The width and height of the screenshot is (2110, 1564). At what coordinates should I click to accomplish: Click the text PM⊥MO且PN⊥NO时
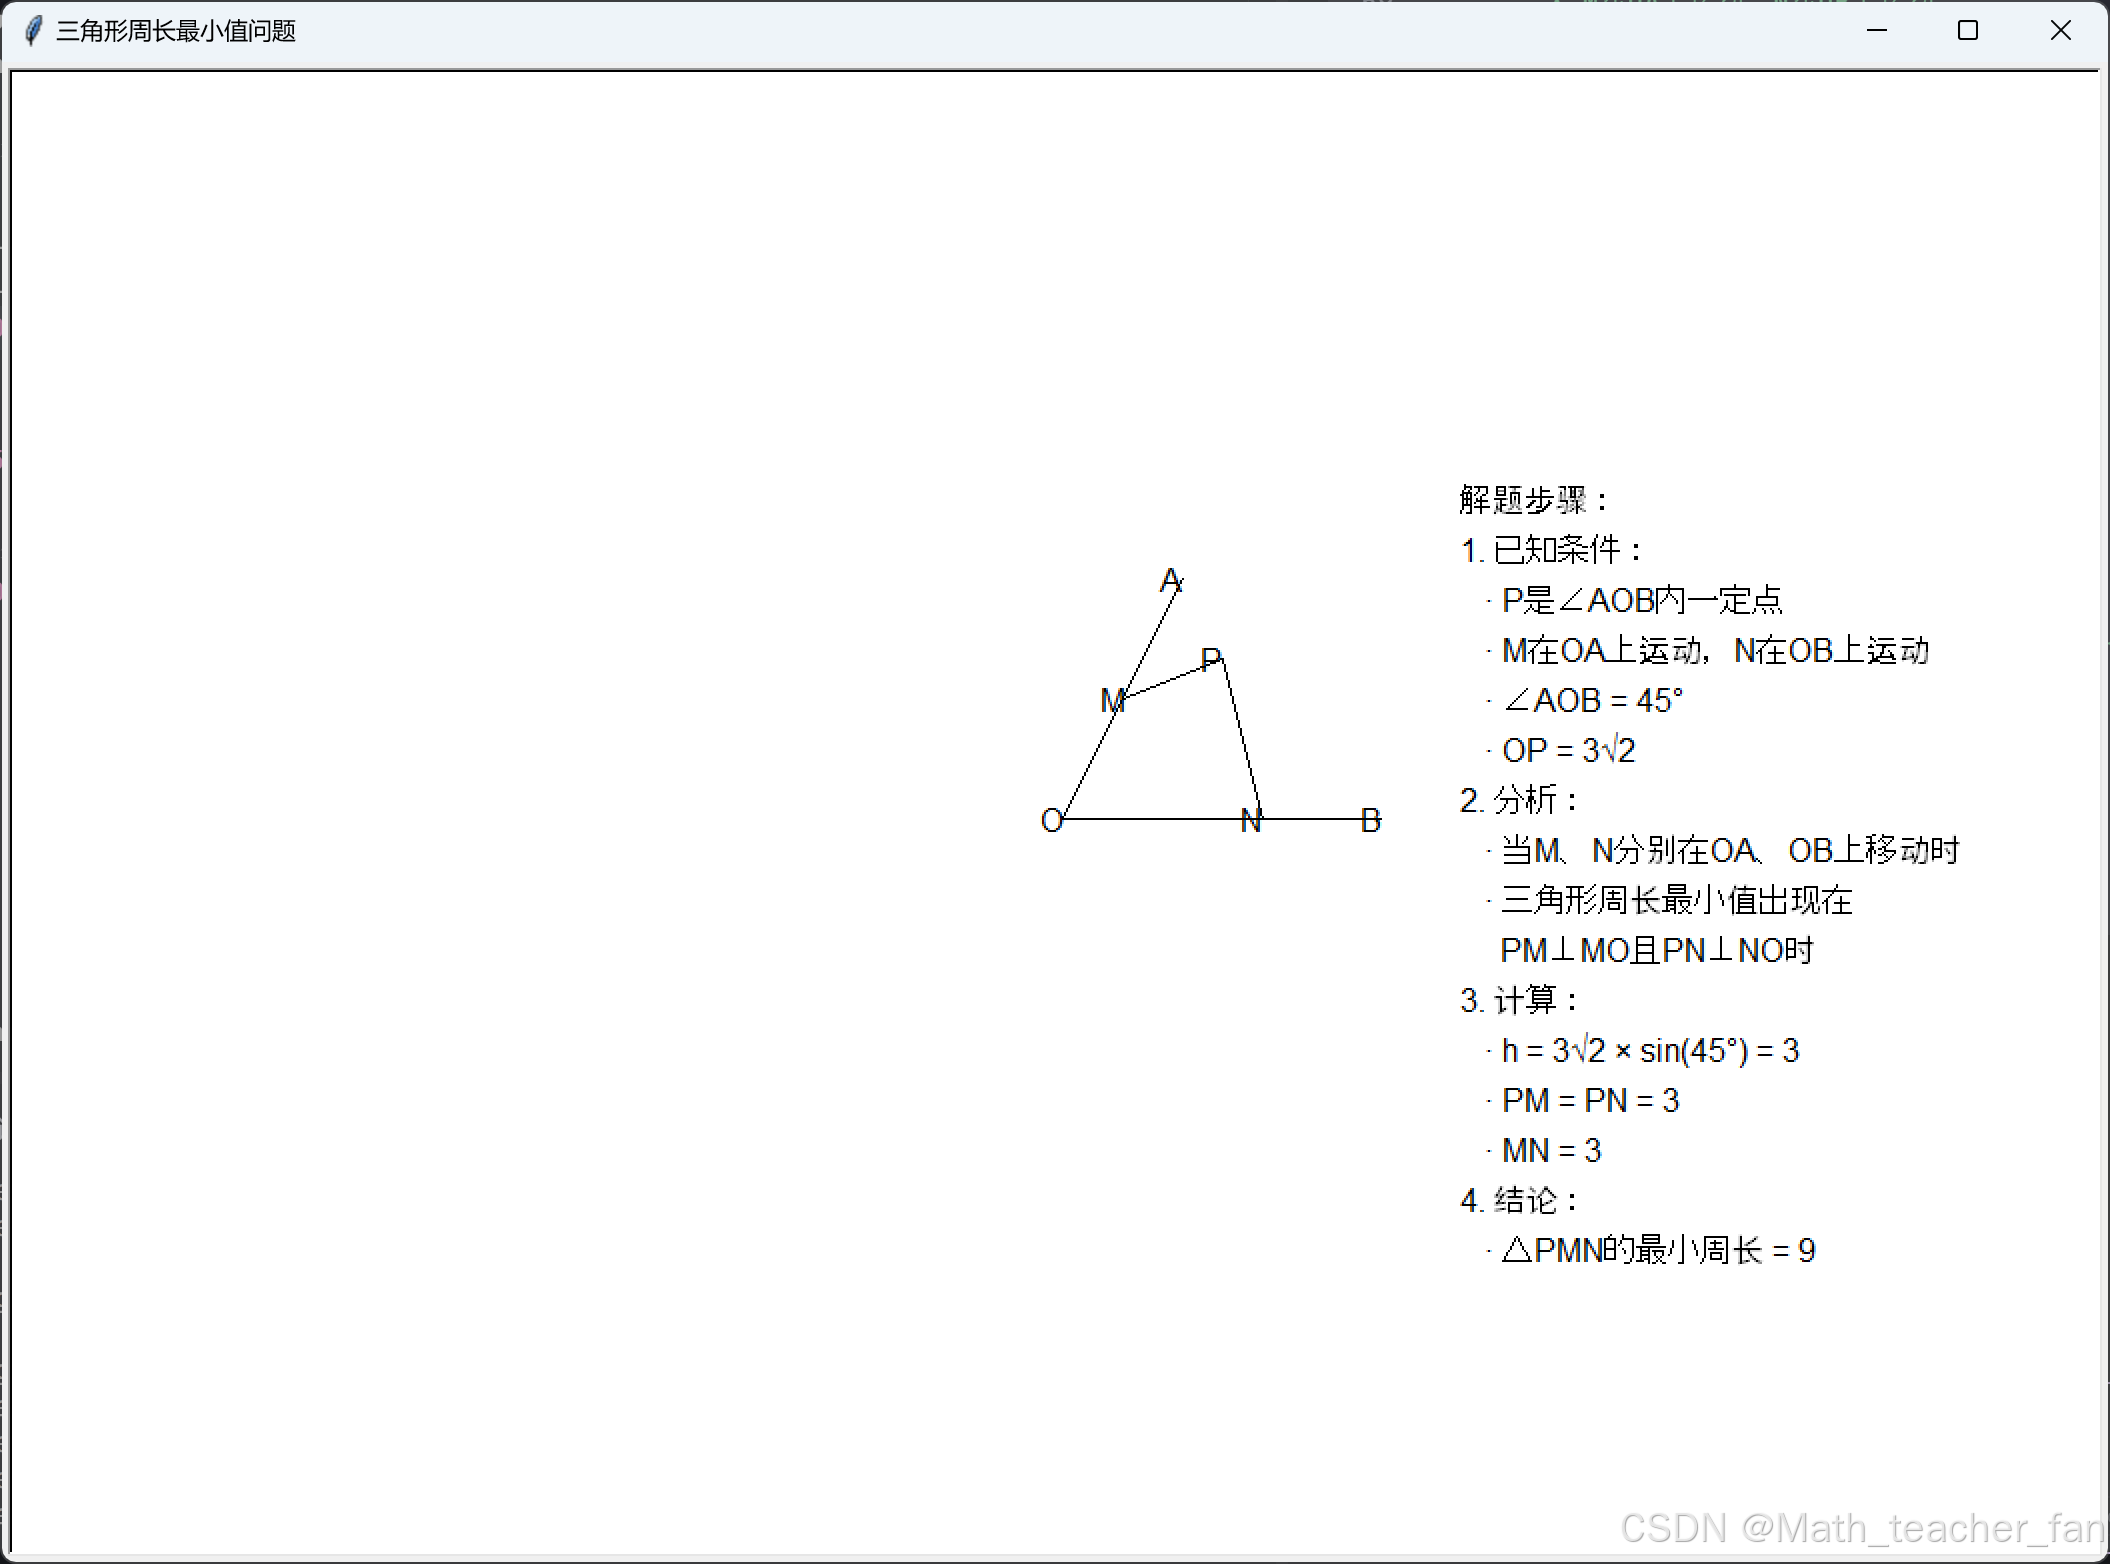(1656, 950)
